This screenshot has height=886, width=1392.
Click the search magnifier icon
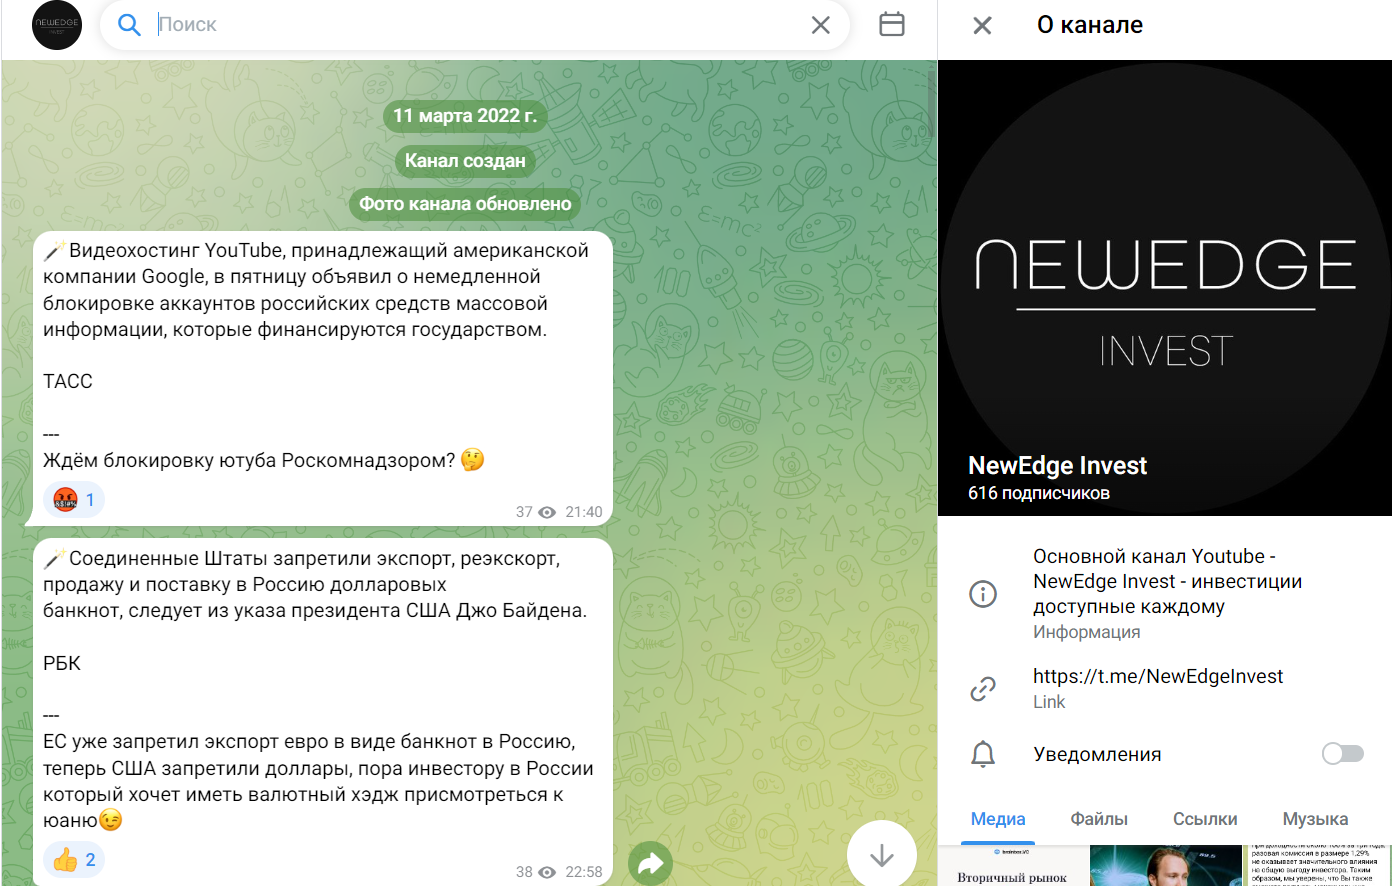pyautogui.click(x=129, y=24)
